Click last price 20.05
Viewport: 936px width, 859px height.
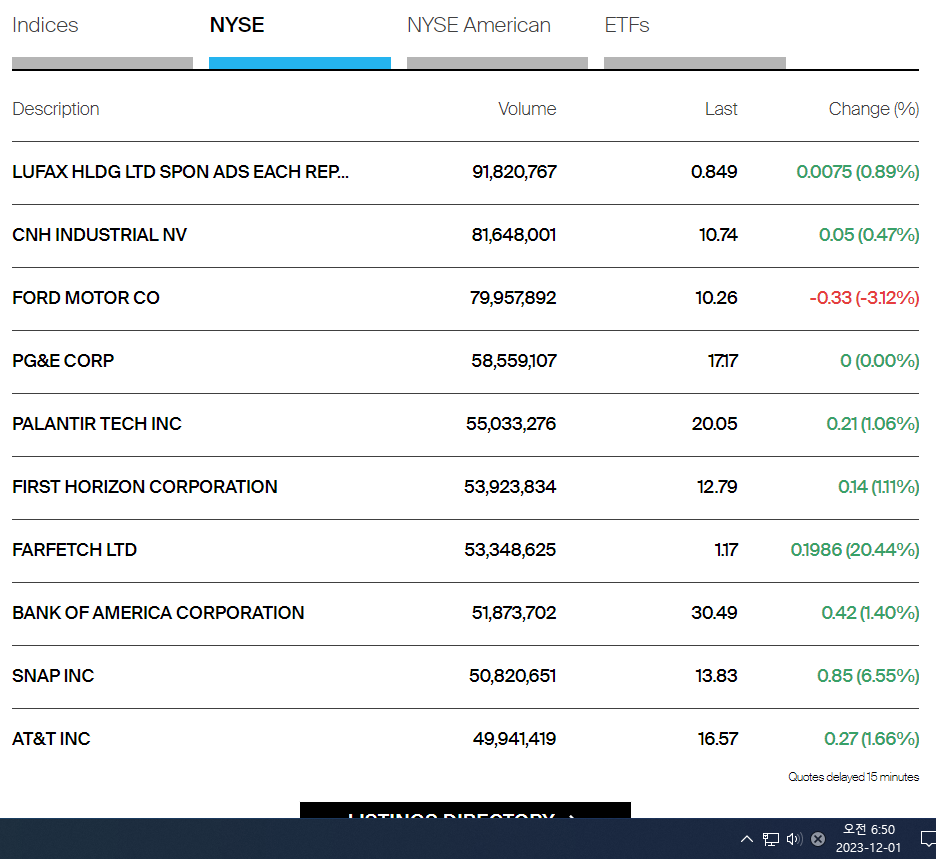click(x=715, y=424)
